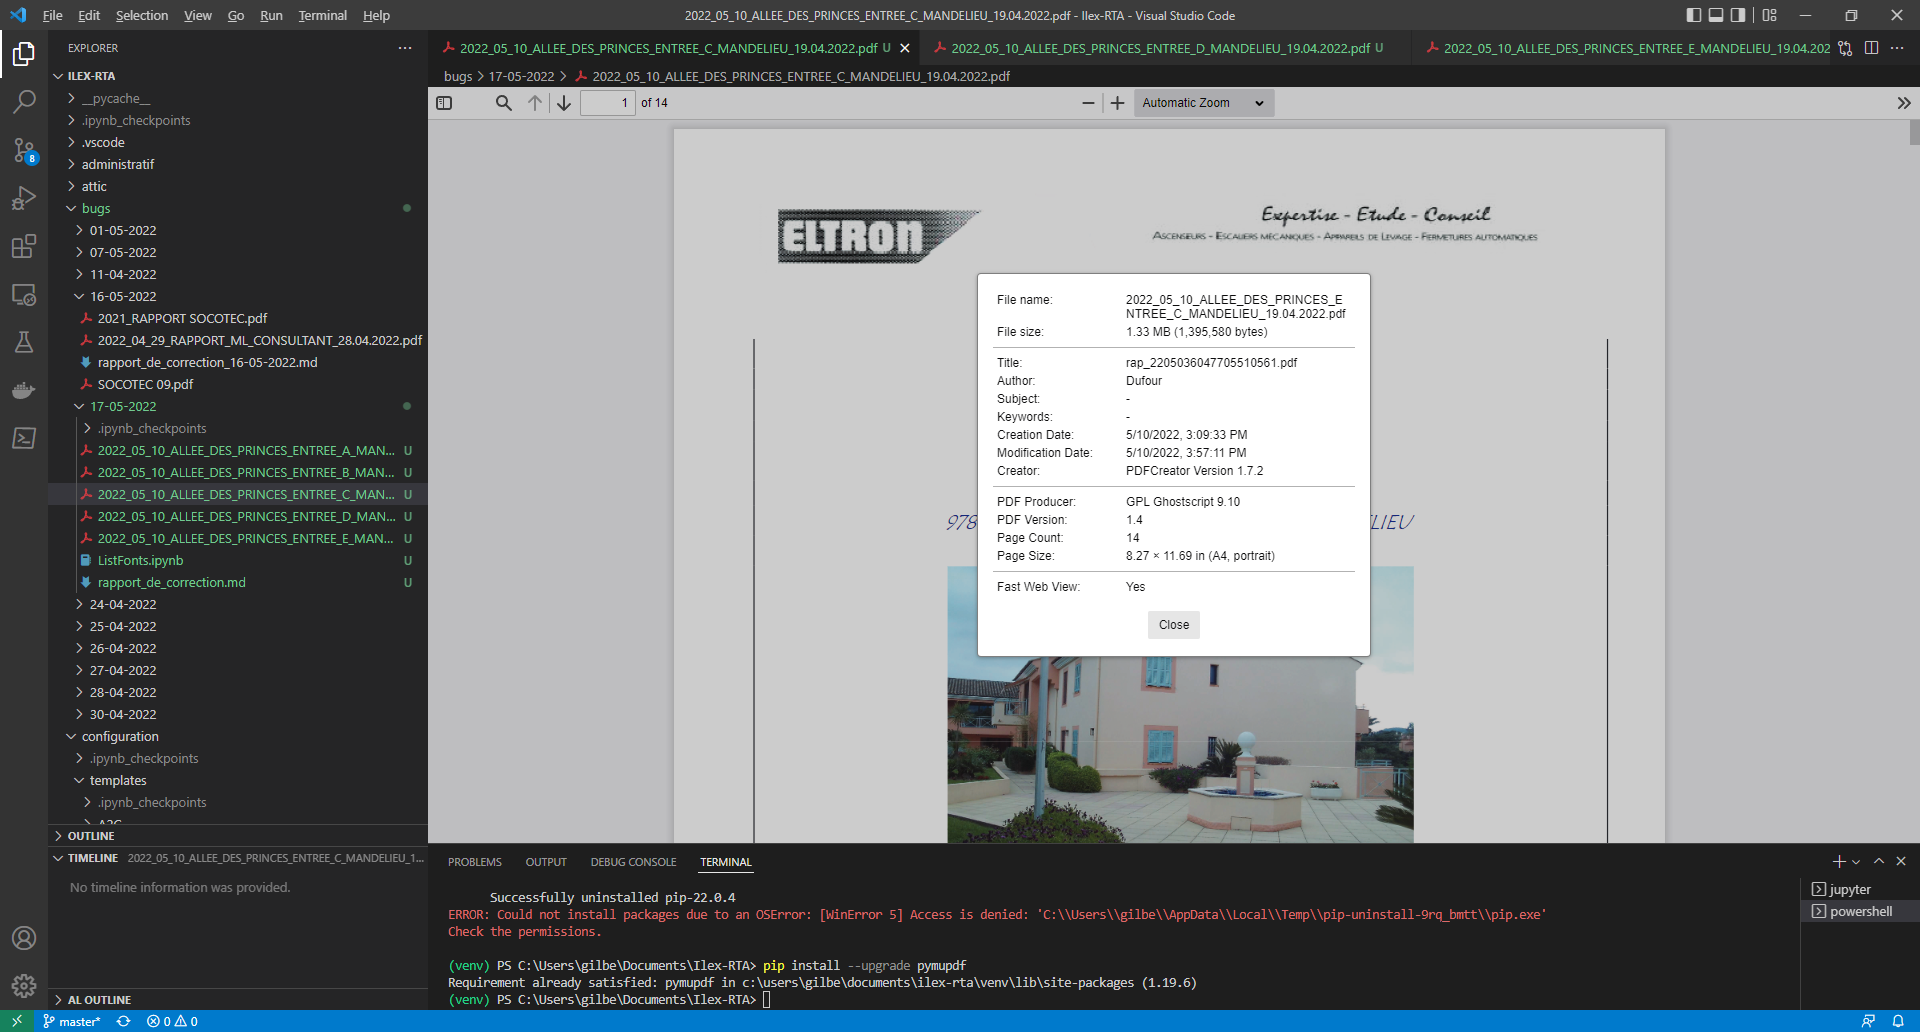Open the Docker view

pyautogui.click(x=24, y=390)
